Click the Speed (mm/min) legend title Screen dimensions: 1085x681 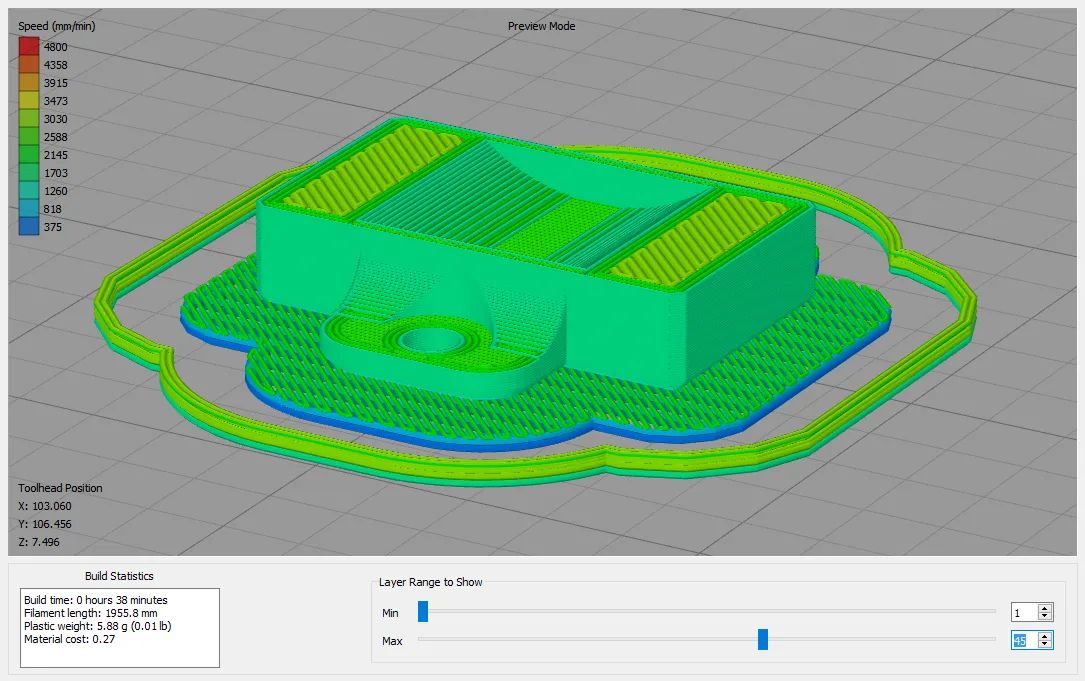57,26
